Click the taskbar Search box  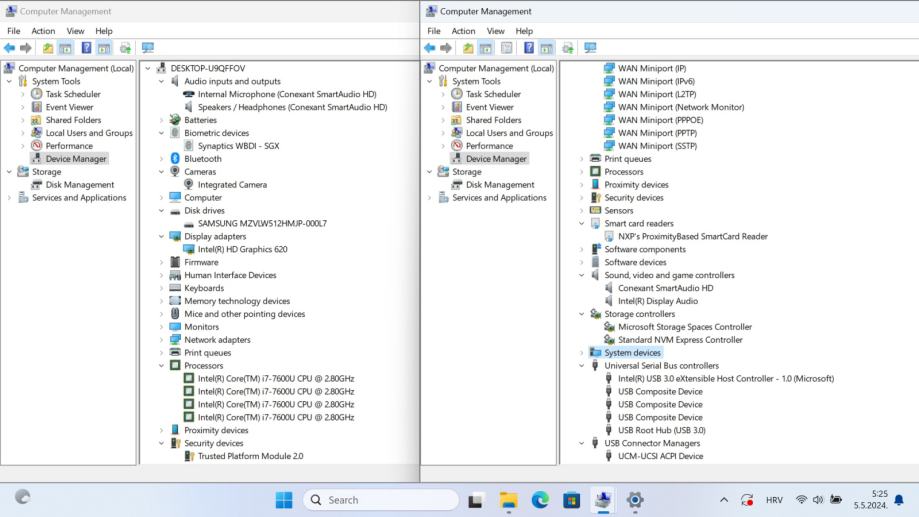click(380, 500)
